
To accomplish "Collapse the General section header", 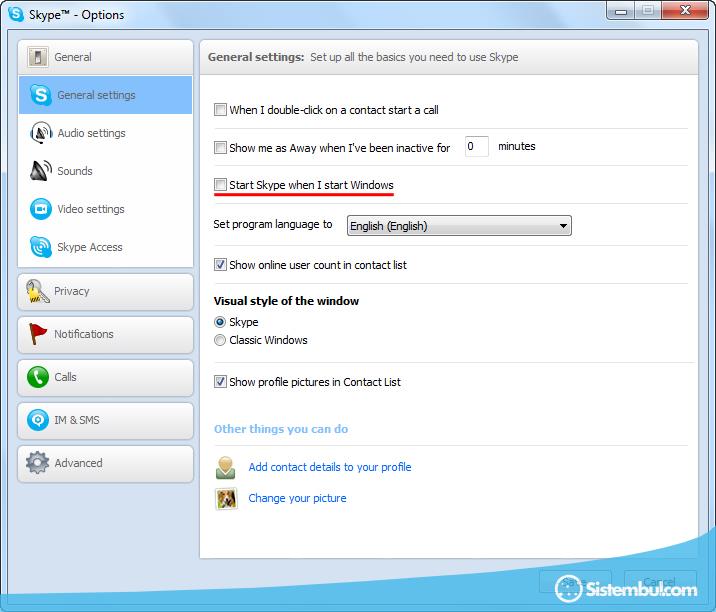I will [105, 57].
